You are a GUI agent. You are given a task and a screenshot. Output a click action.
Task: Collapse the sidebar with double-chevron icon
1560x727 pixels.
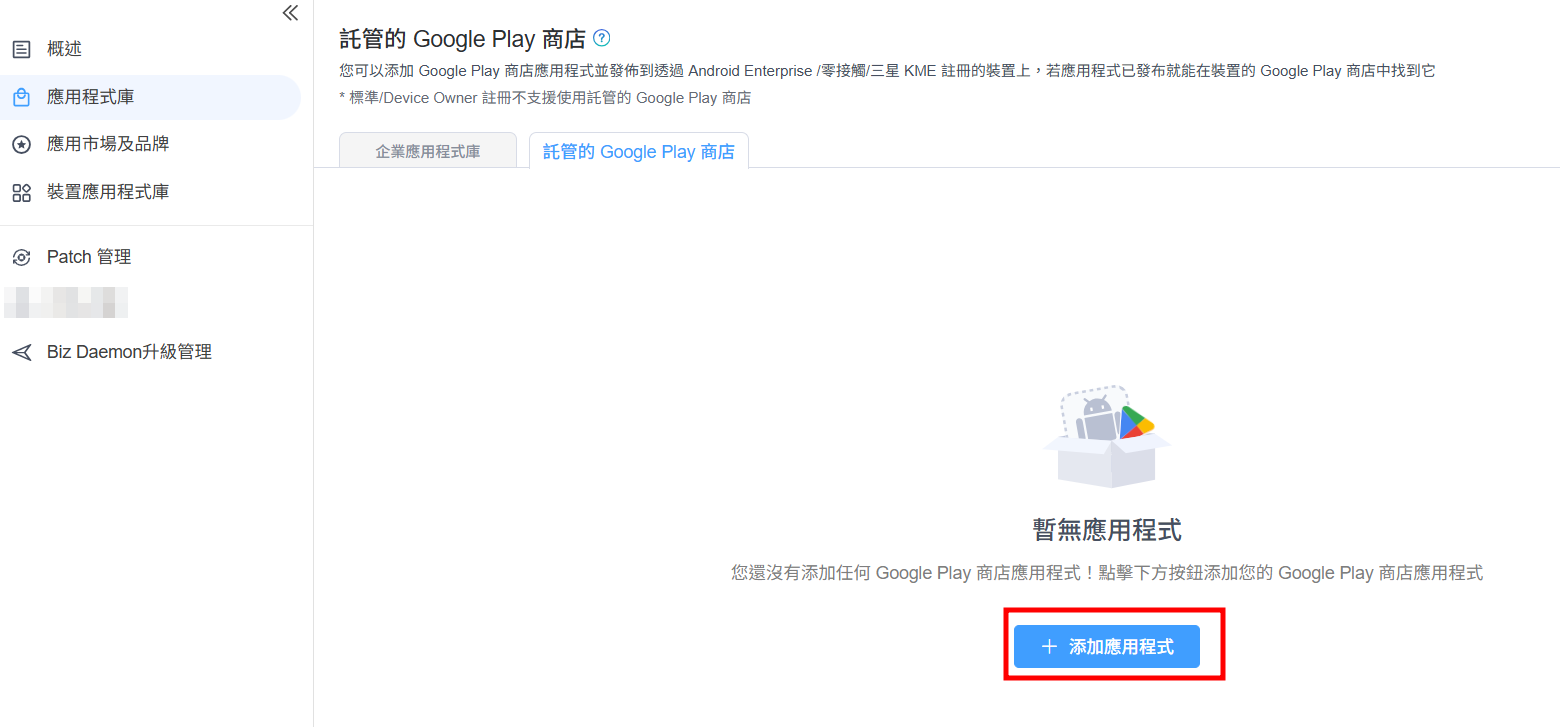coord(290,13)
